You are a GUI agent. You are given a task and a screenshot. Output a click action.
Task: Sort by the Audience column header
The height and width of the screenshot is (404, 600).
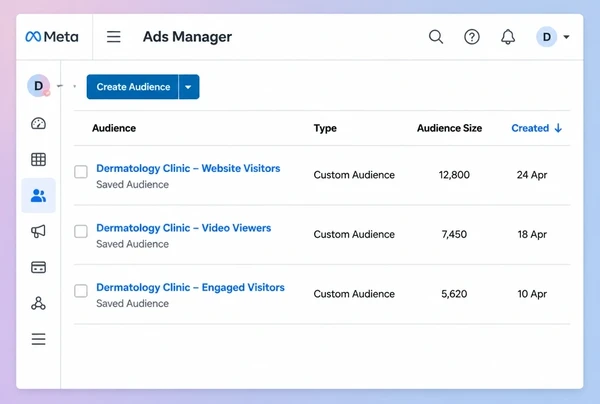tap(114, 128)
